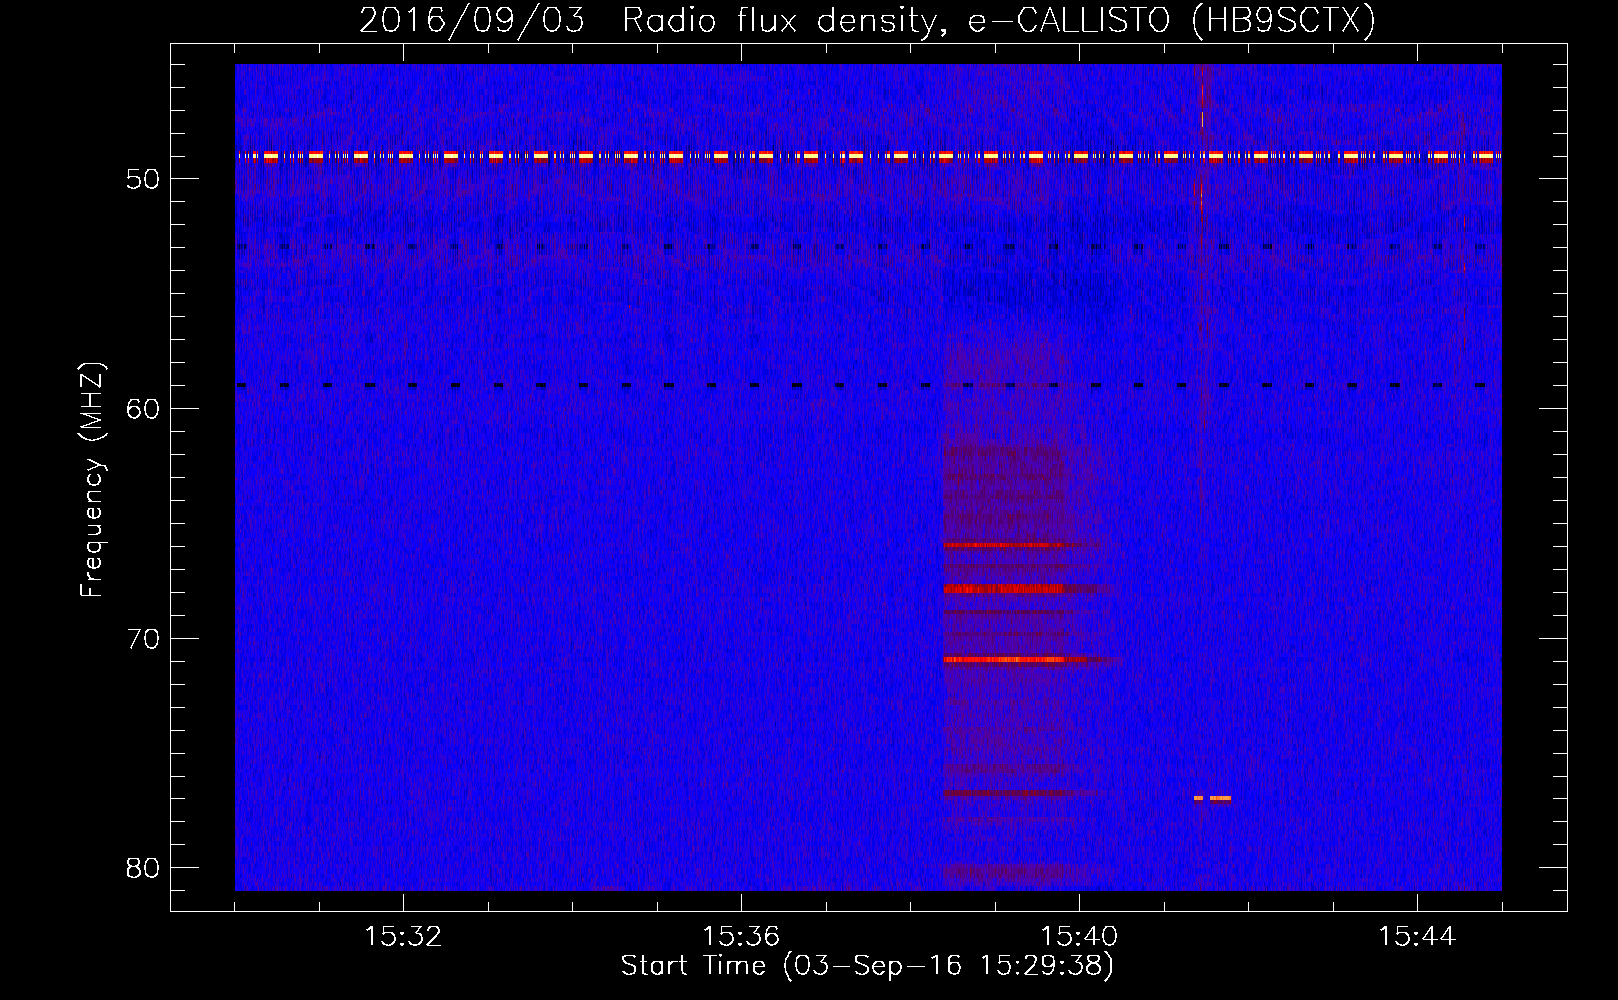
Task: Click the 'Frequency (MHZ)' axis label
Action: point(92,479)
